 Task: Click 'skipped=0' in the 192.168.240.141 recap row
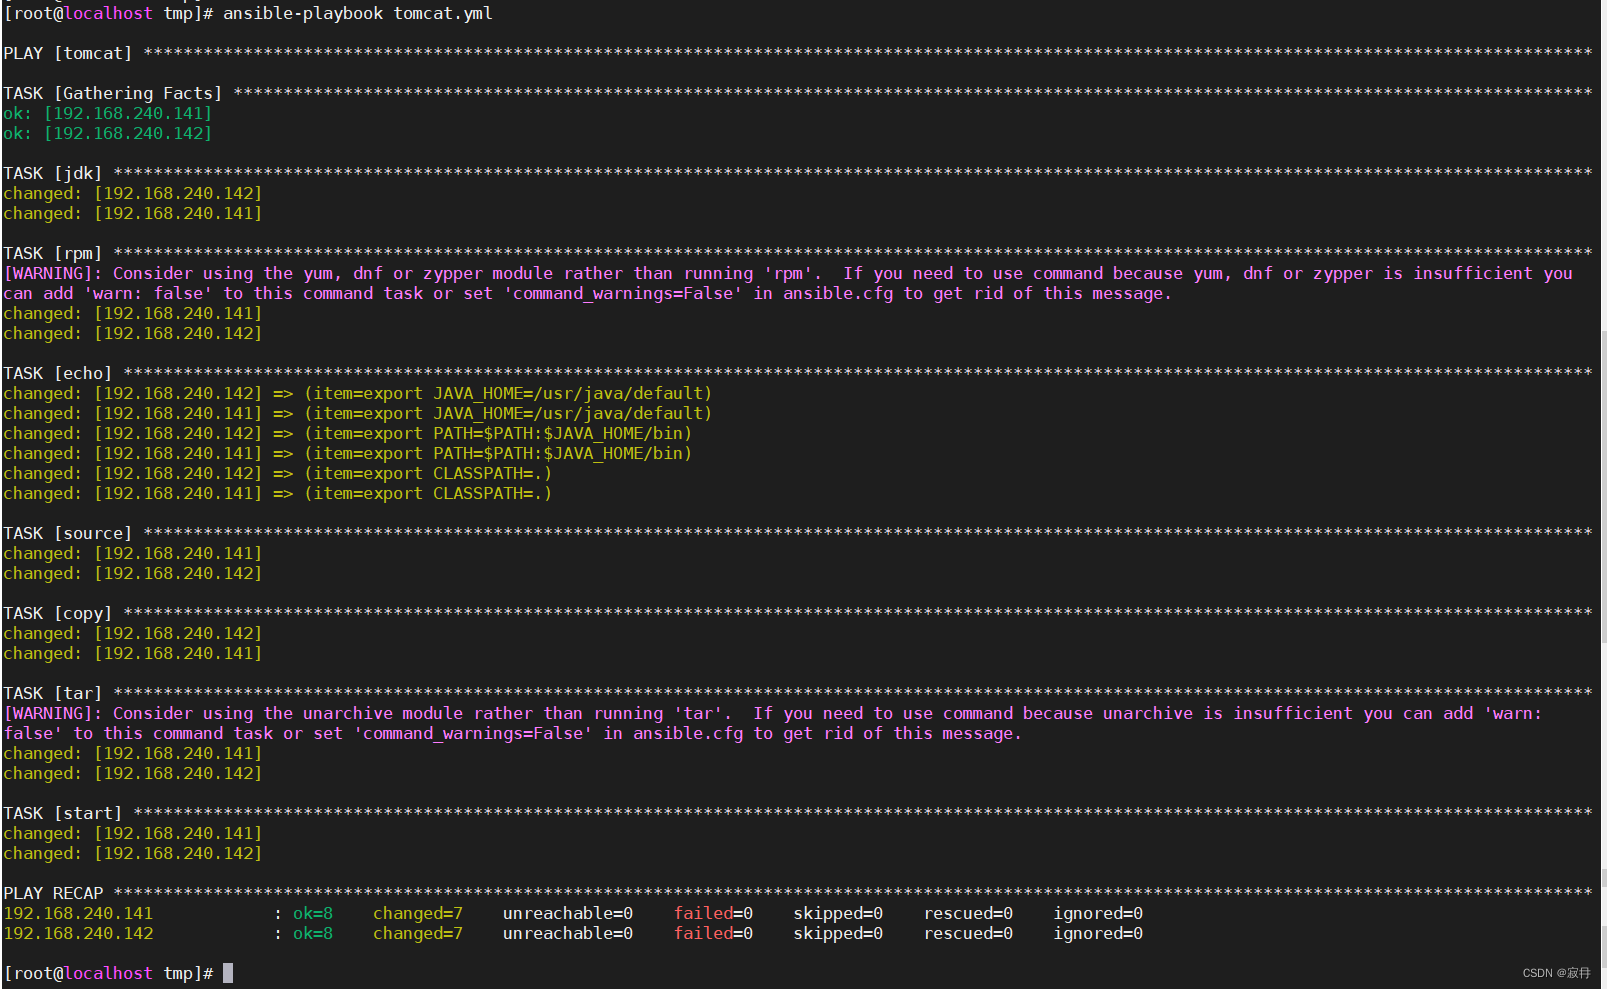[x=838, y=914]
